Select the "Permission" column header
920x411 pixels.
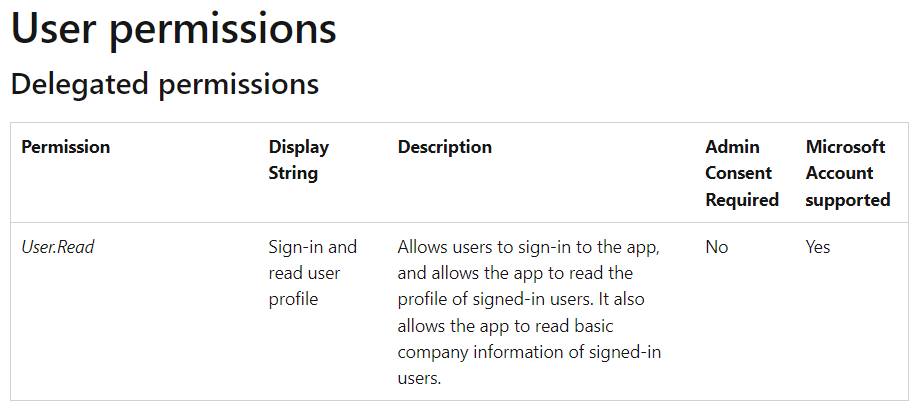tap(66, 147)
